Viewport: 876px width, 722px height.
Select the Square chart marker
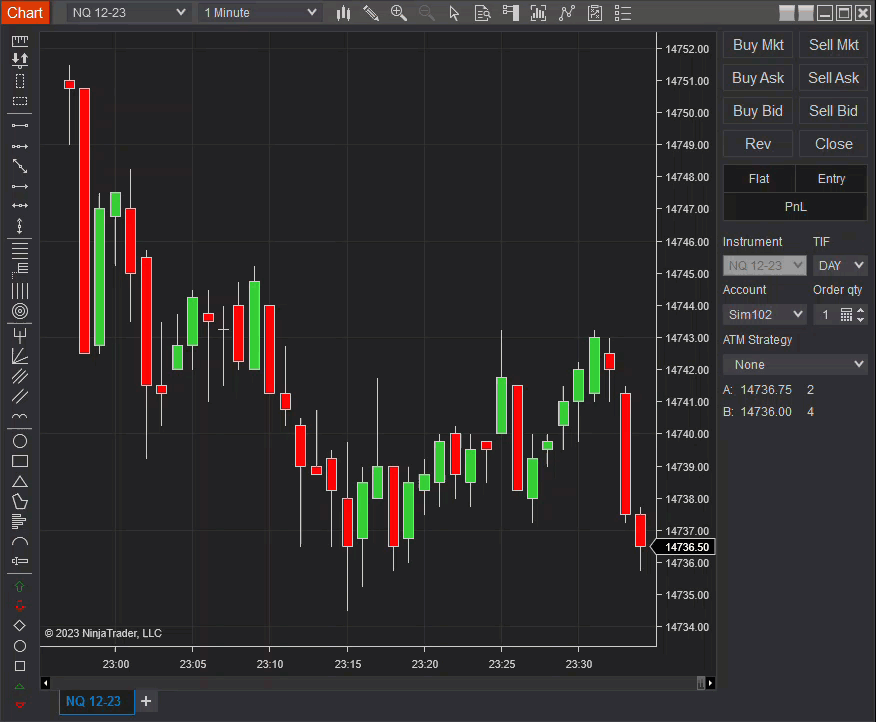[20, 666]
